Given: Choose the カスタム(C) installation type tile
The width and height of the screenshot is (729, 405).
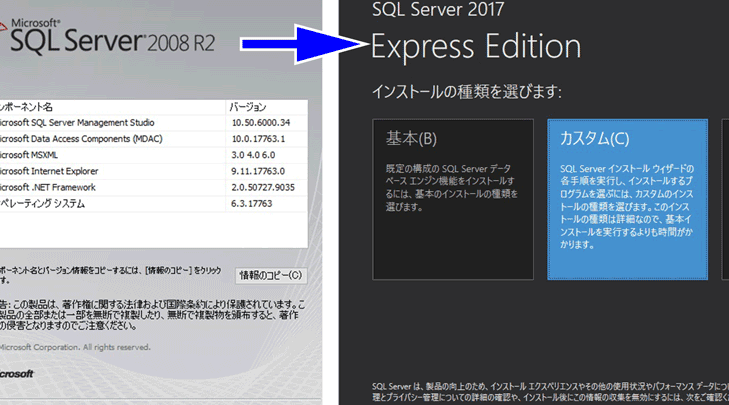Looking at the screenshot, I should click(x=628, y=199).
